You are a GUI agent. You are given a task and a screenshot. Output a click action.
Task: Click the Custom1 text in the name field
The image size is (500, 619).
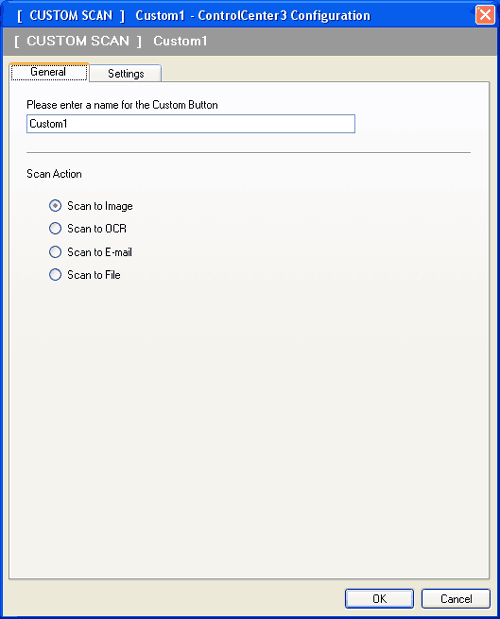coord(48,124)
